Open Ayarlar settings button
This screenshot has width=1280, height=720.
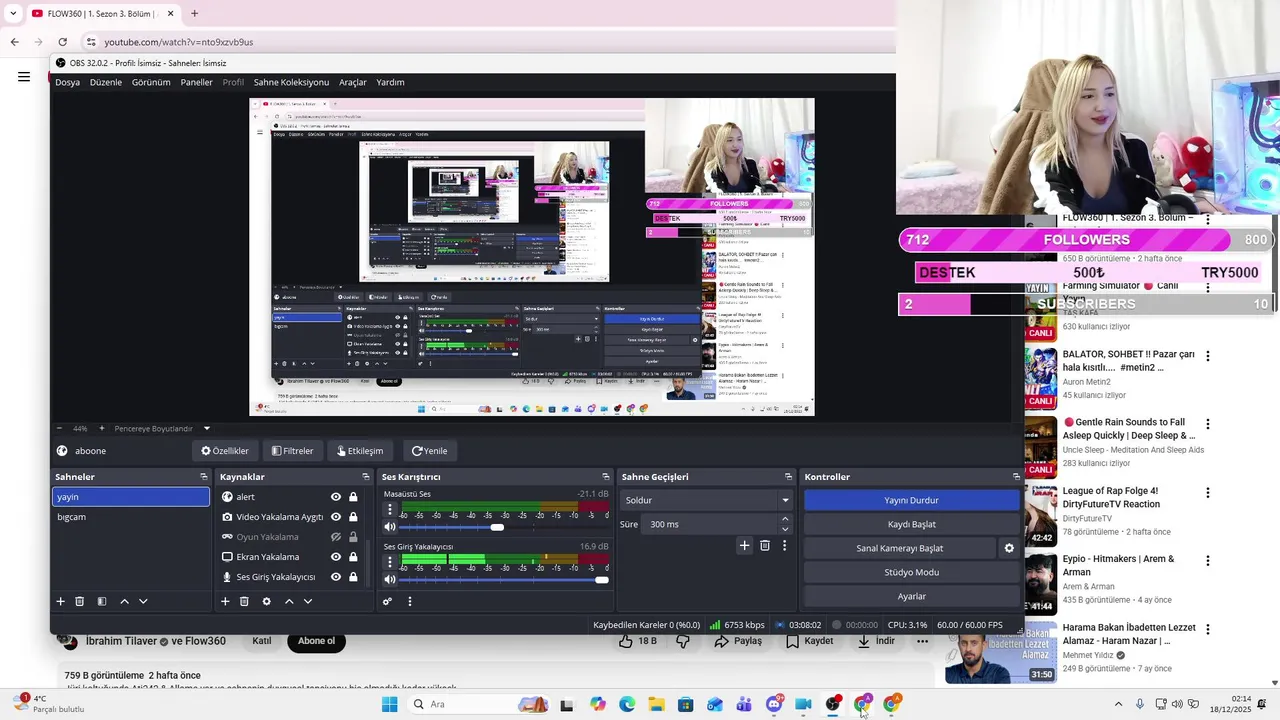pos(911,596)
